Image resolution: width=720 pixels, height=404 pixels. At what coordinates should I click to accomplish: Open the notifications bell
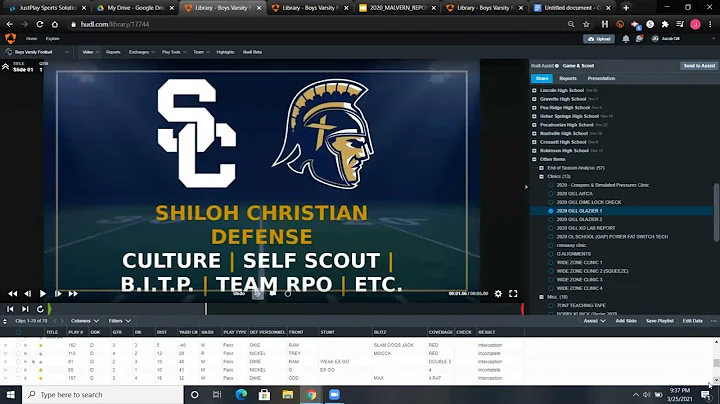tap(625, 39)
